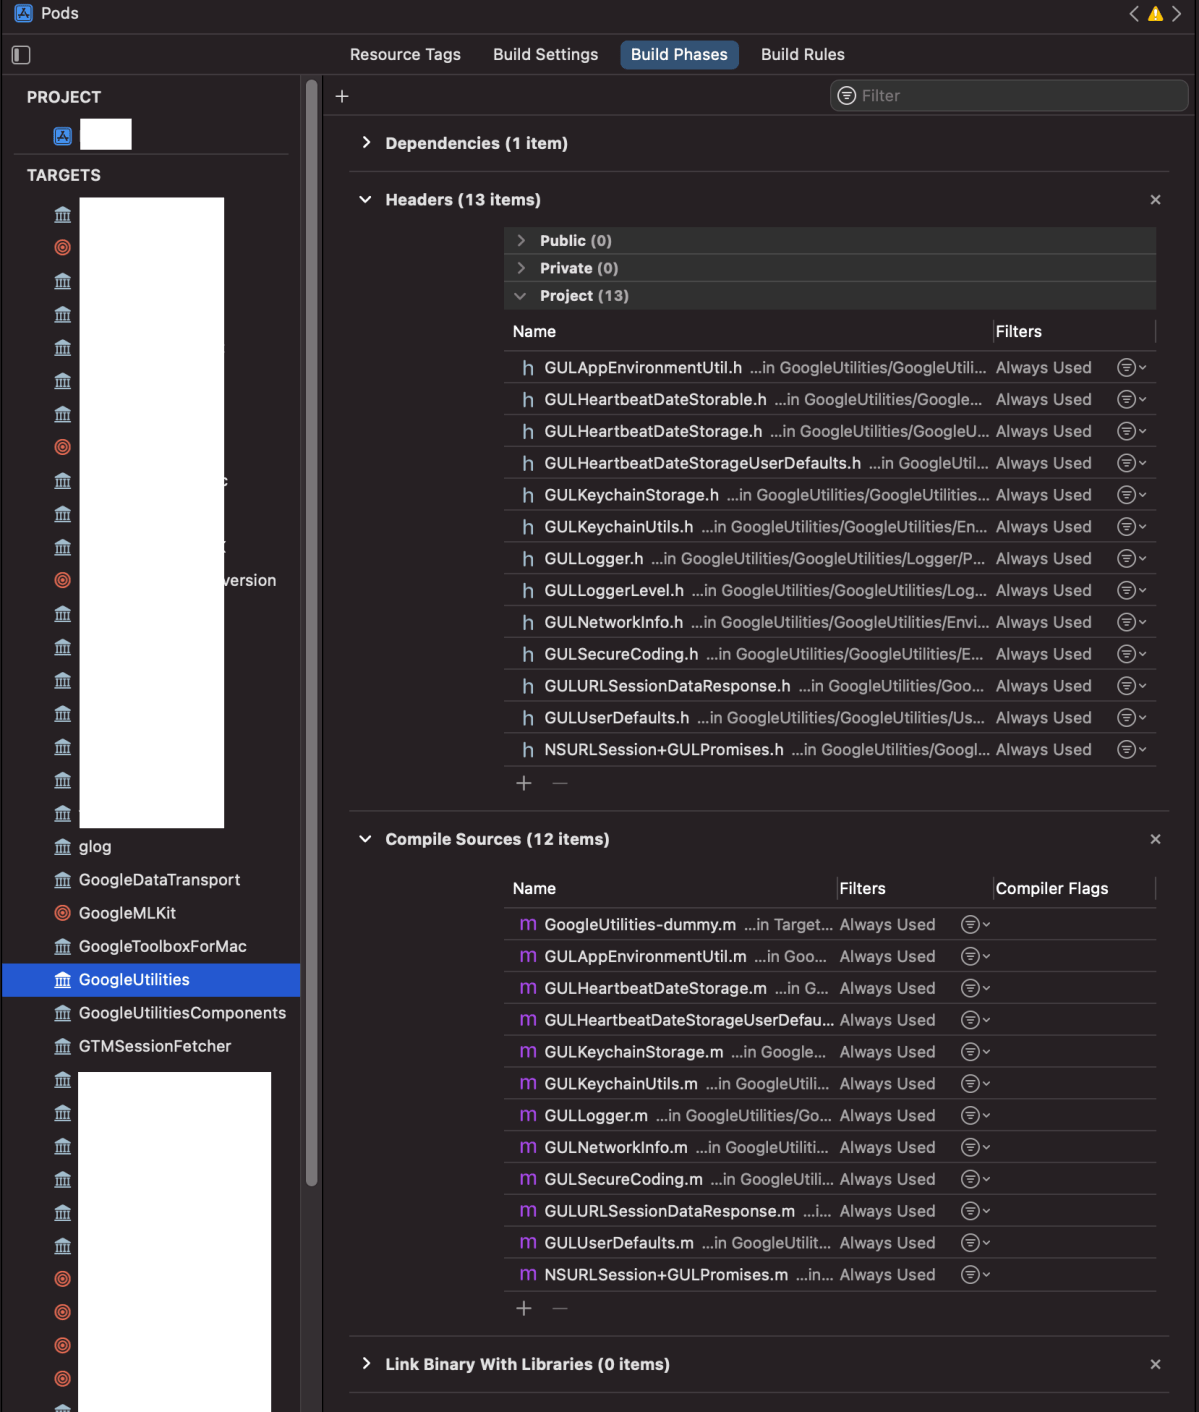
Task: Select GULLoggerLevel.h header row
Action: click(830, 591)
